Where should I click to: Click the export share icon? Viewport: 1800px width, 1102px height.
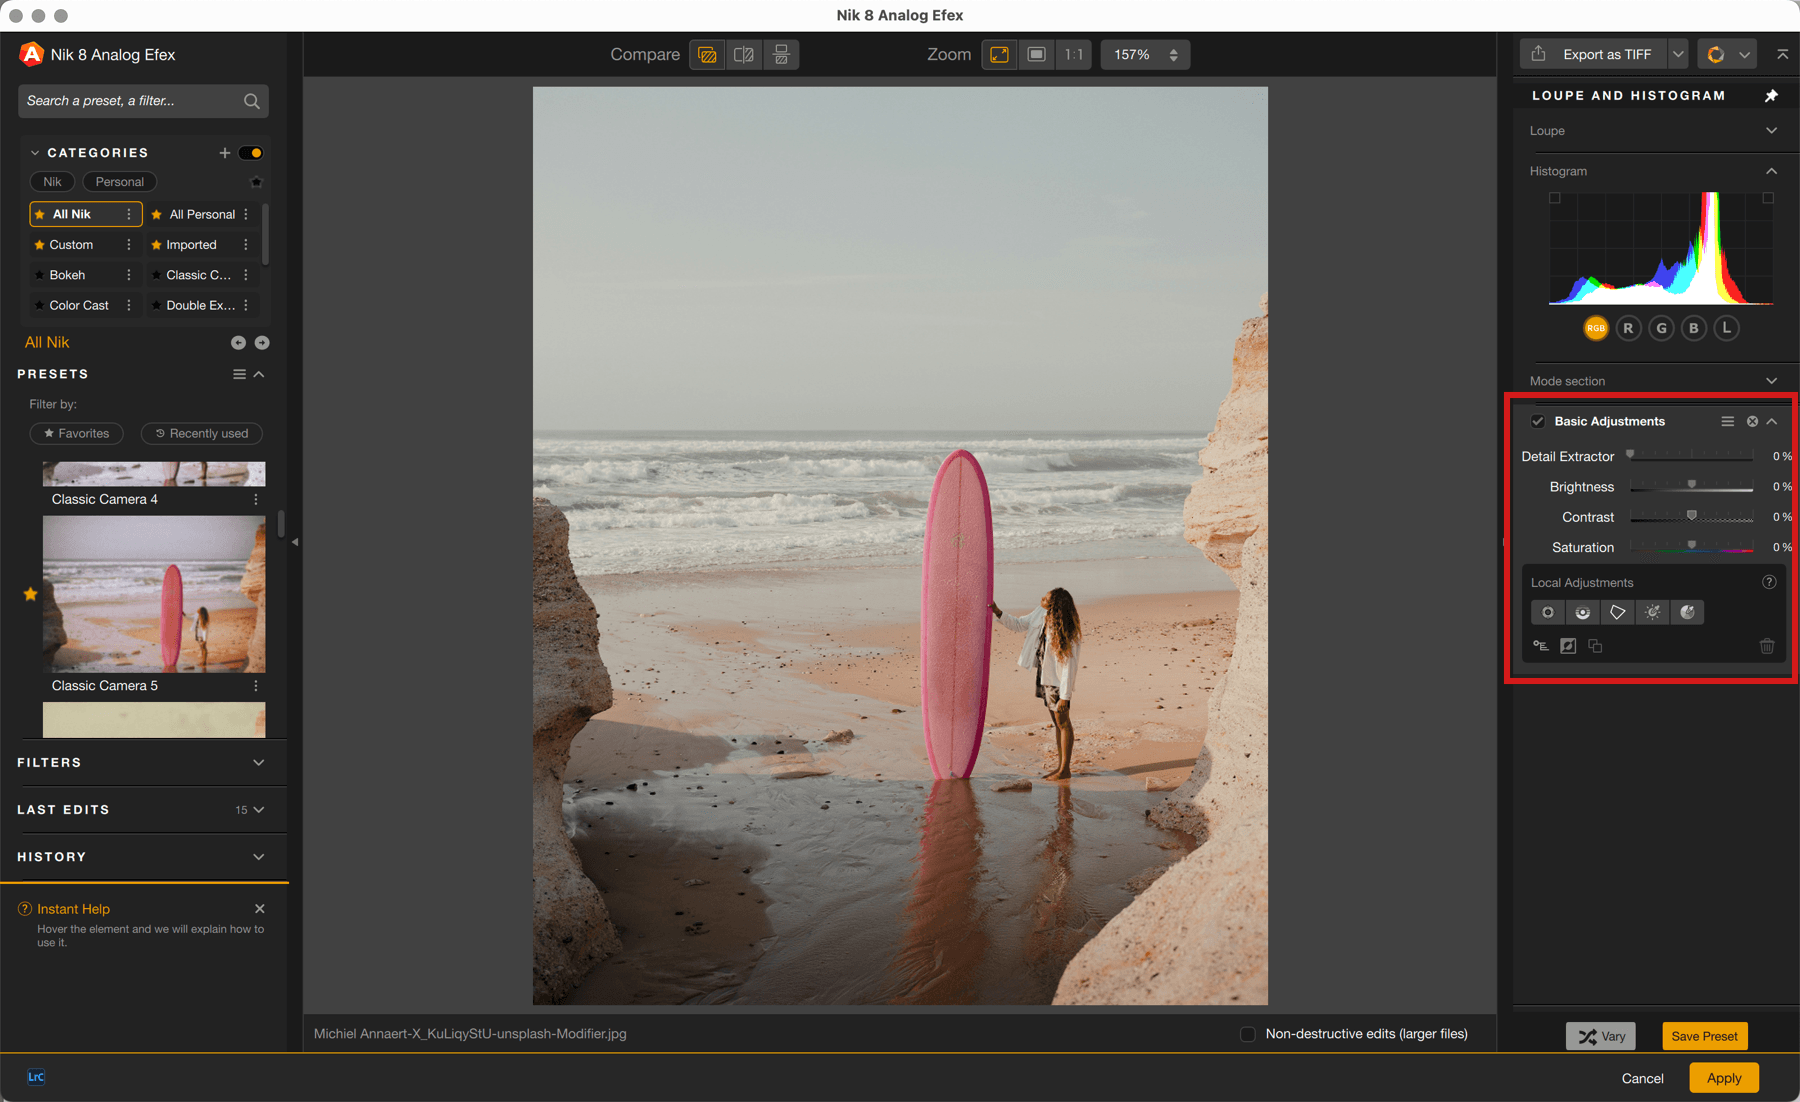1539,54
